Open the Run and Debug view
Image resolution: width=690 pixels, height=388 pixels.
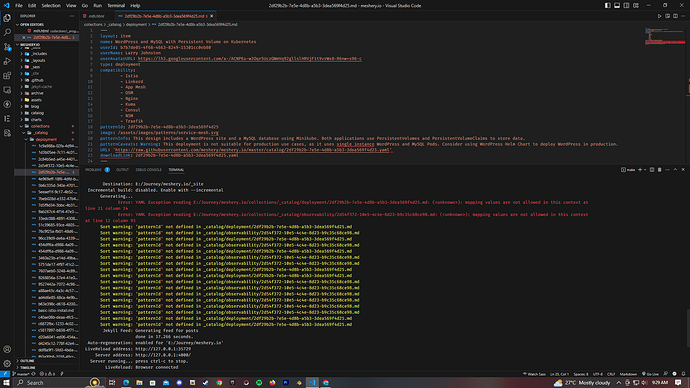coord(7,61)
